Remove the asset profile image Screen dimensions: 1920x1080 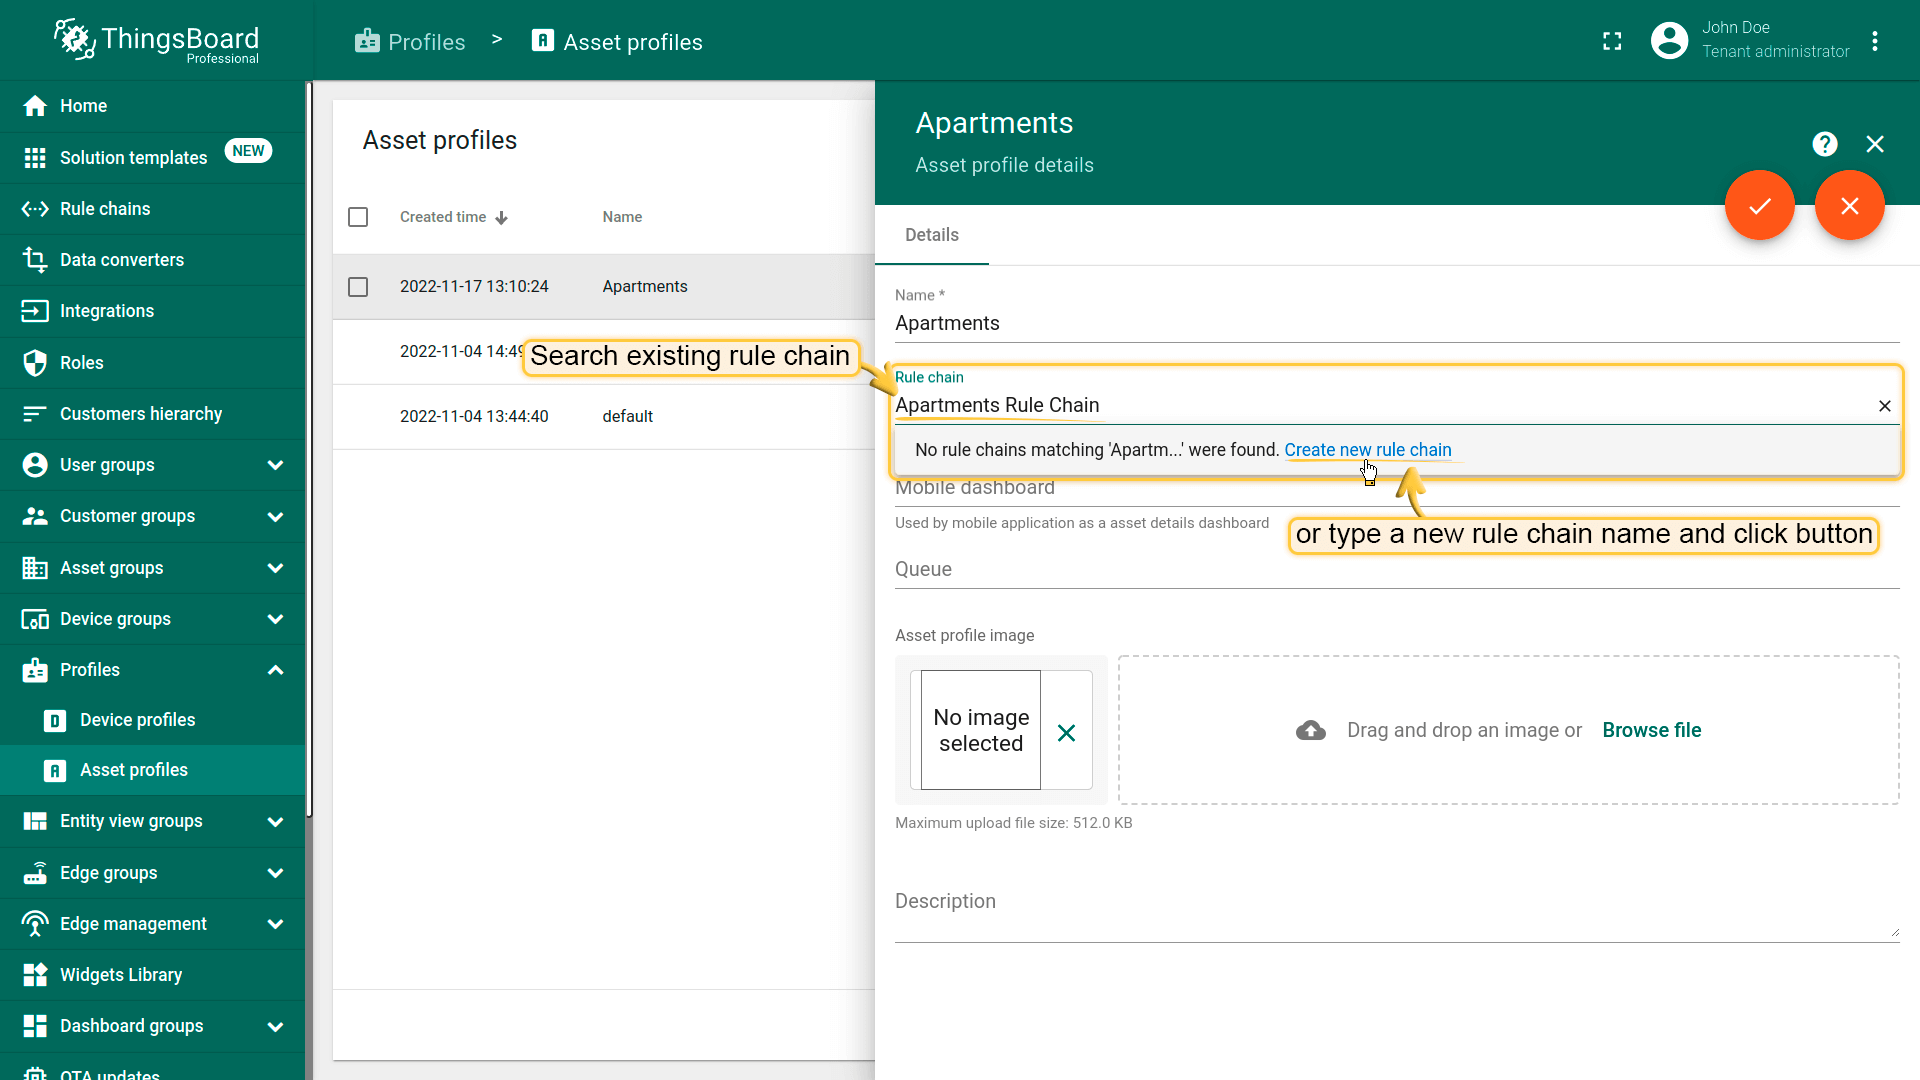coord(1066,733)
